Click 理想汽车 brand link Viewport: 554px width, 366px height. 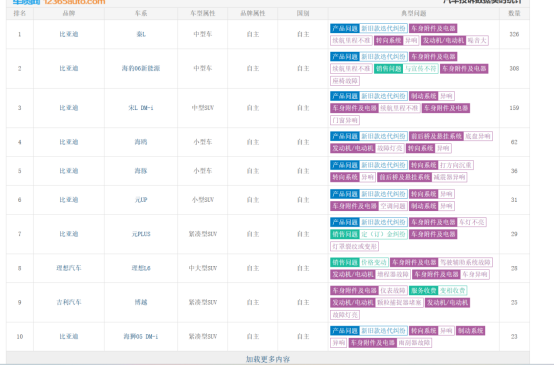pyautogui.click(x=69, y=268)
